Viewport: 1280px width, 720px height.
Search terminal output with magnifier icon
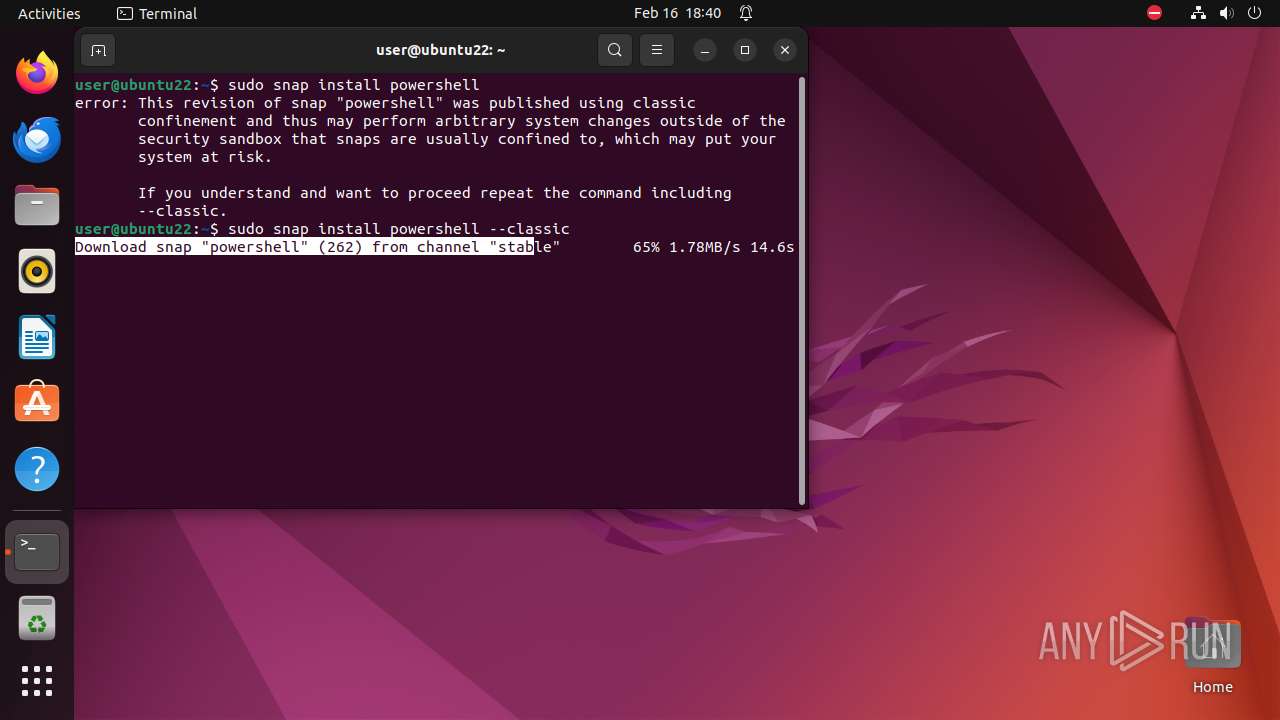(615, 50)
